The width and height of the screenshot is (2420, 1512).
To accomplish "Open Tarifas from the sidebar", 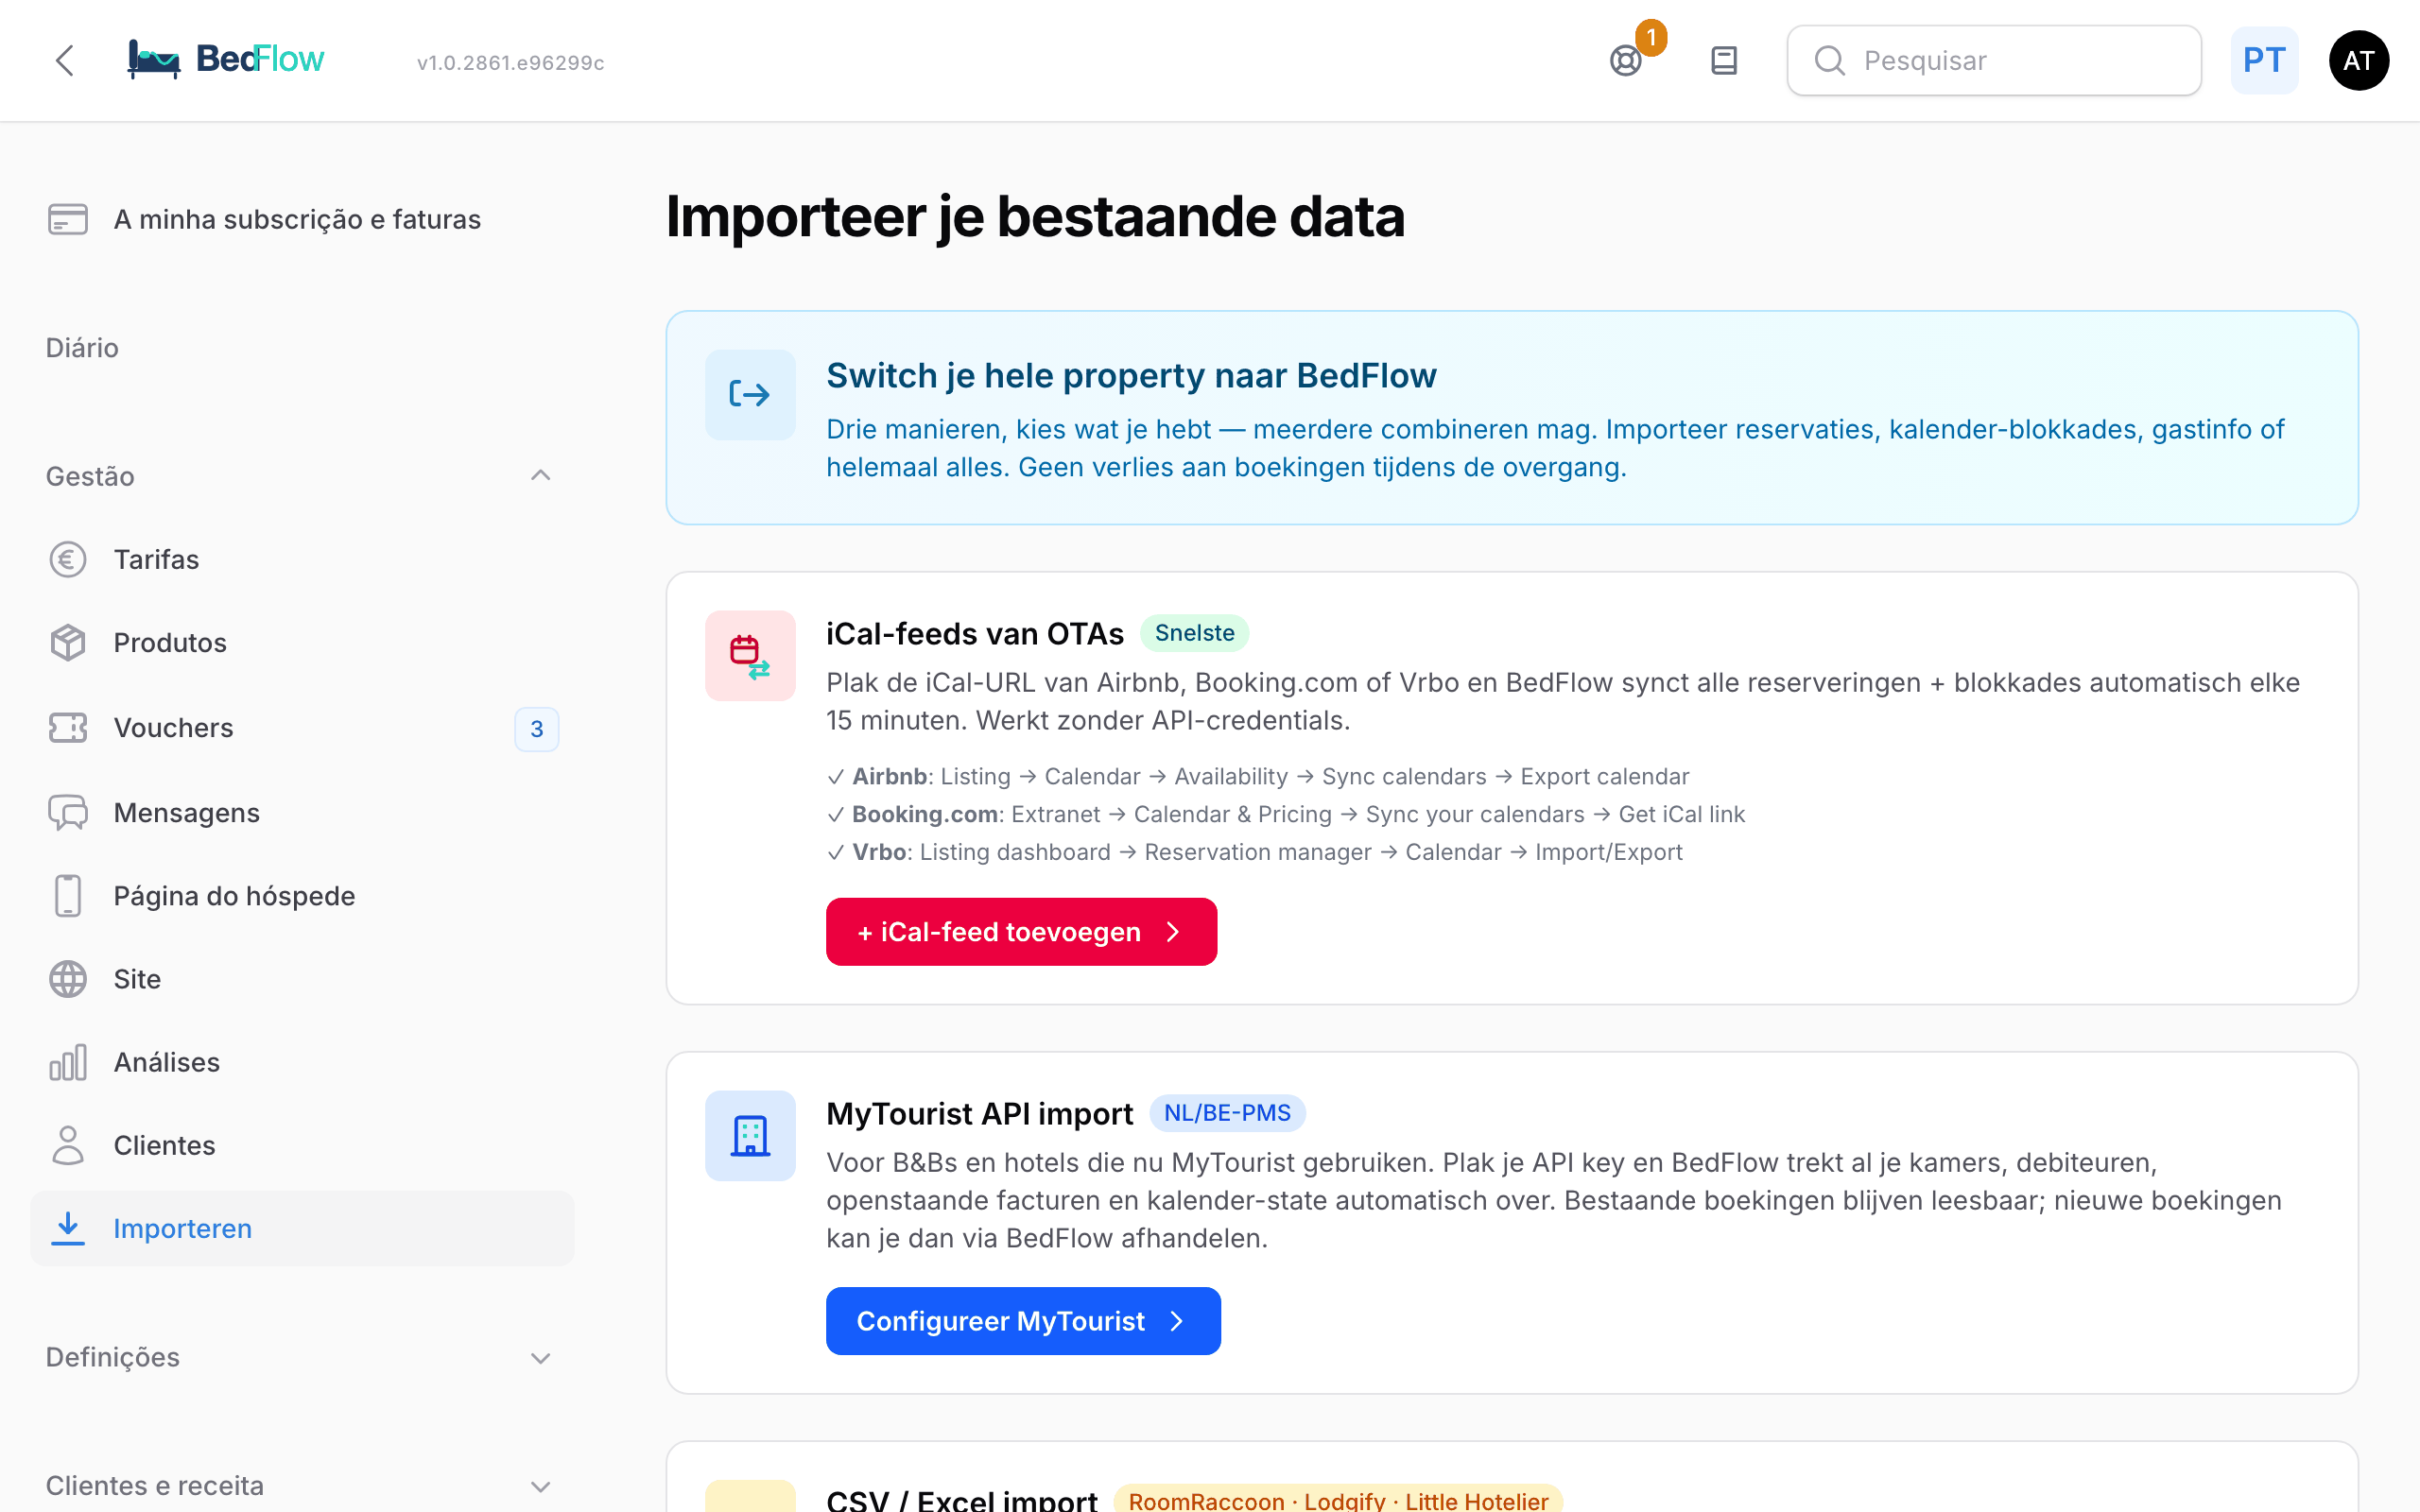I will (x=302, y=559).
